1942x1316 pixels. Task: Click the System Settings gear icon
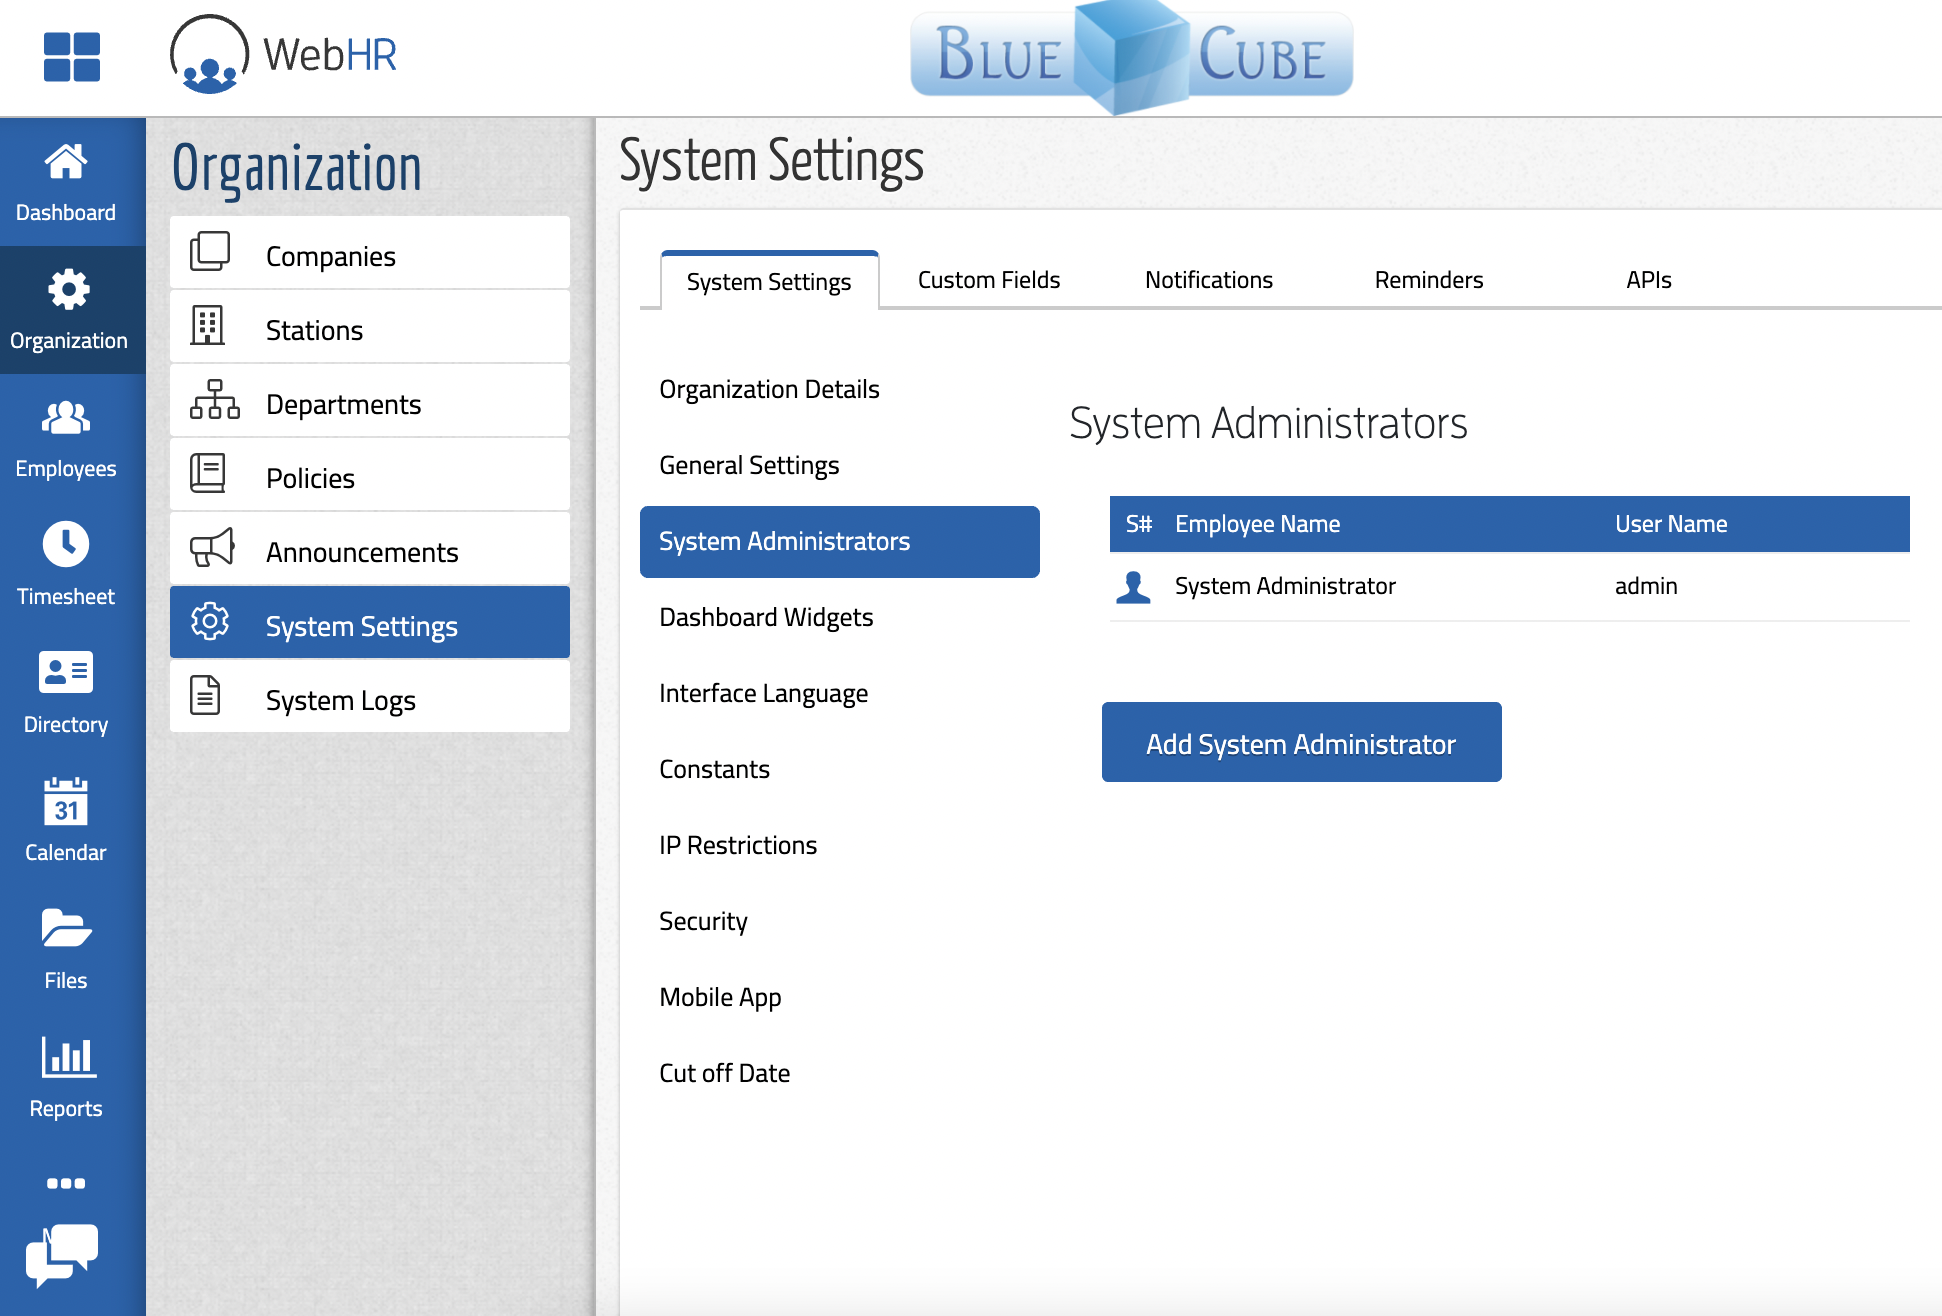tap(210, 621)
